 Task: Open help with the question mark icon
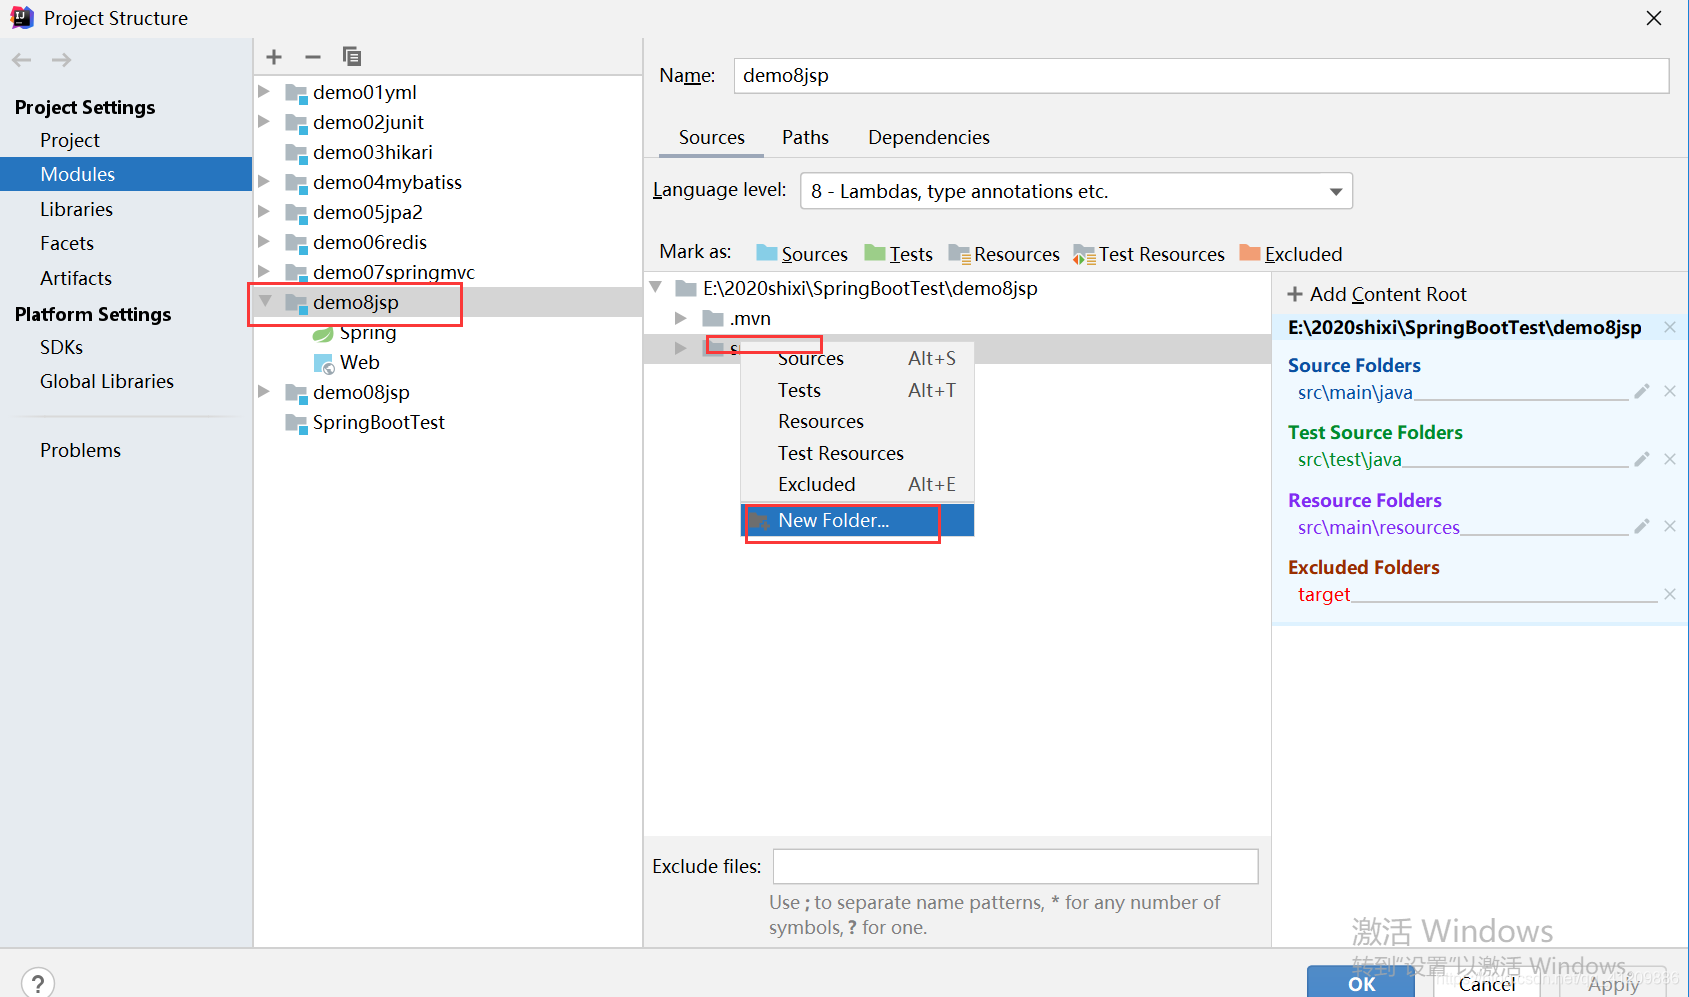click(x=38, y=982)
